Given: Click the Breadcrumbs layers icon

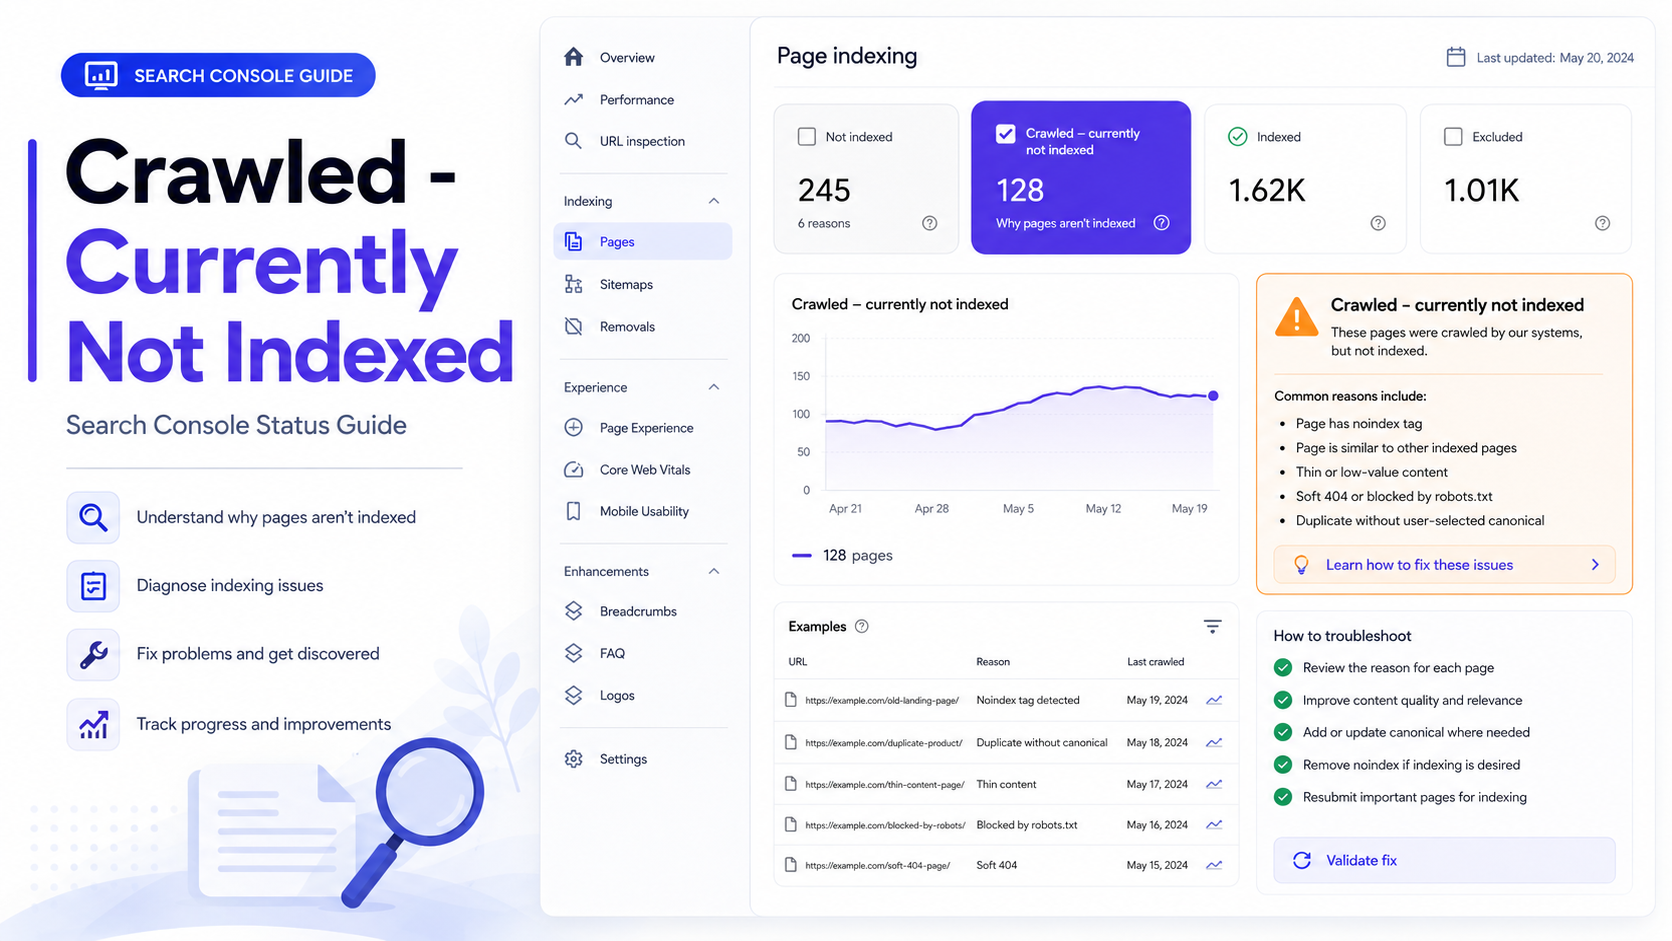Looking at the screenshot, I should [573, 611].
